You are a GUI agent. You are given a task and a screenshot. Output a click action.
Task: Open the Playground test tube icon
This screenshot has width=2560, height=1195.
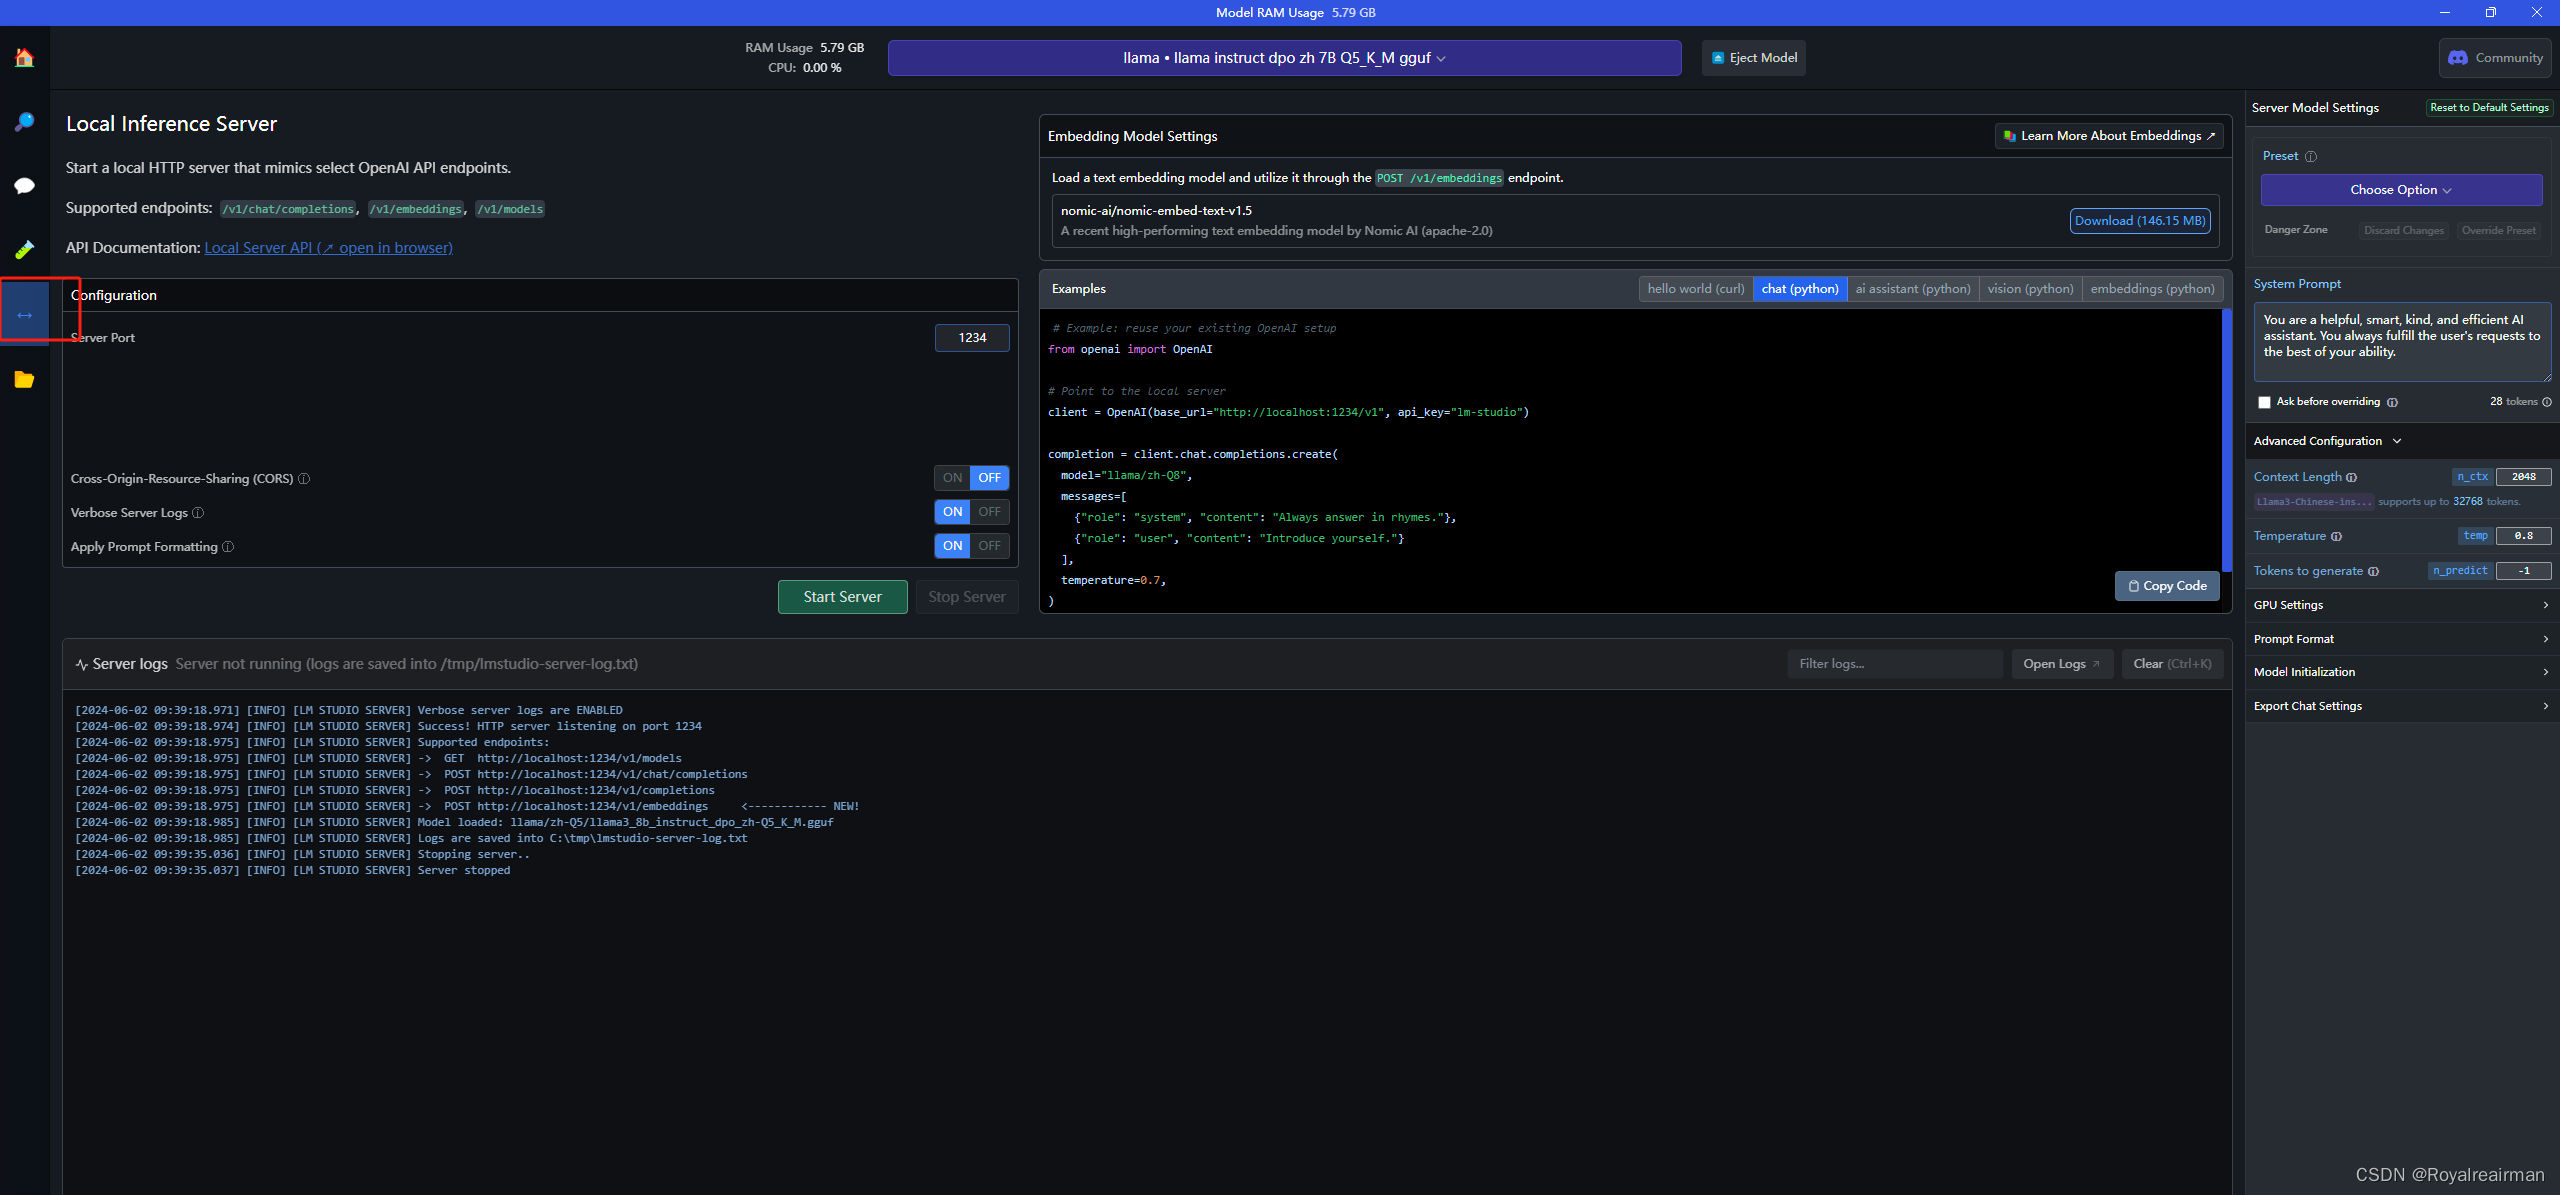point(24,249)
